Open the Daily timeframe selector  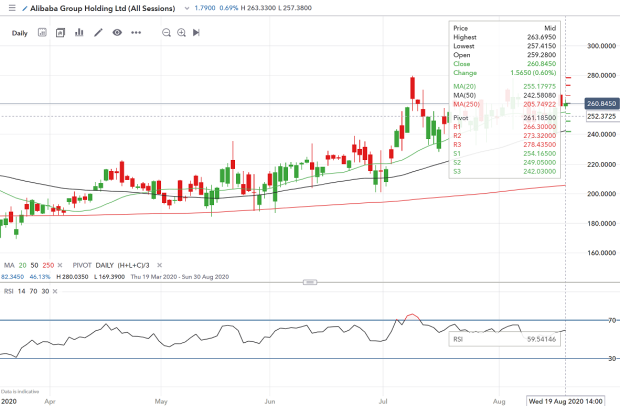coord(20,33)
